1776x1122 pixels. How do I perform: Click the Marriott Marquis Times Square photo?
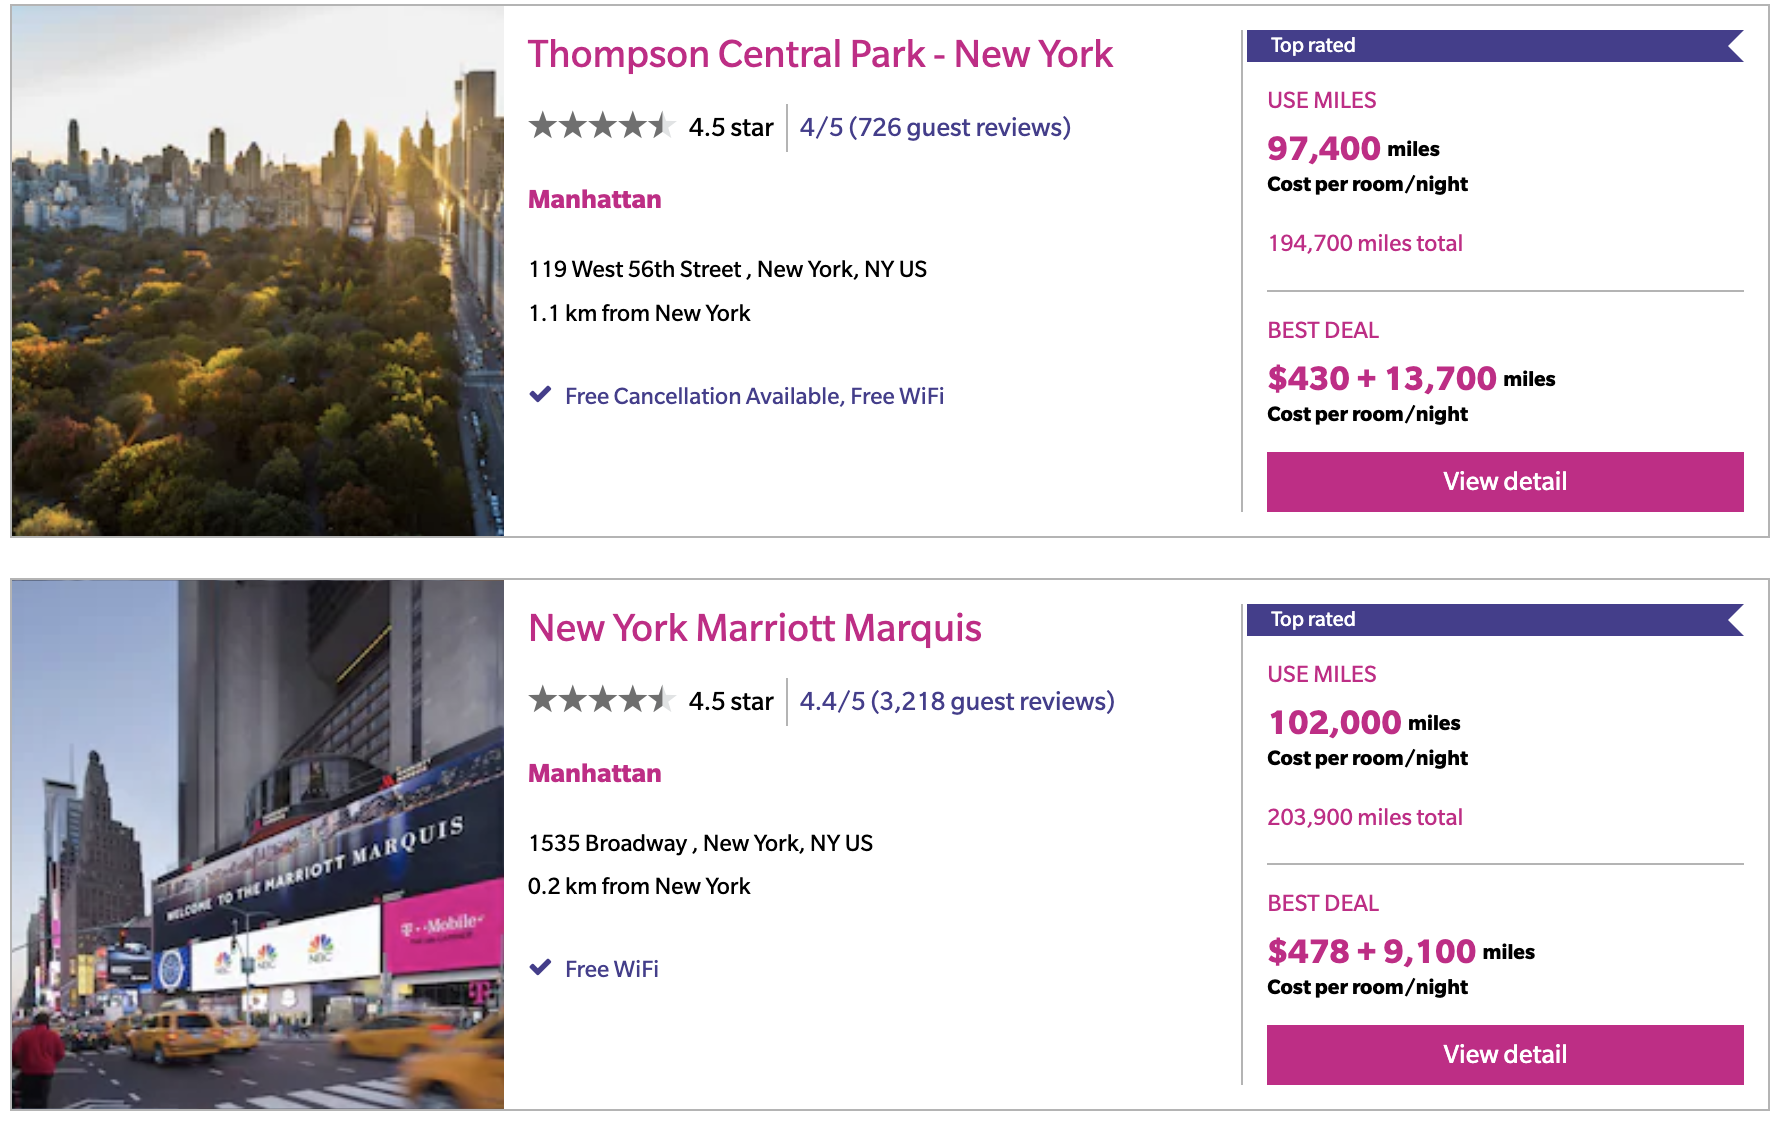pos(258,844)
